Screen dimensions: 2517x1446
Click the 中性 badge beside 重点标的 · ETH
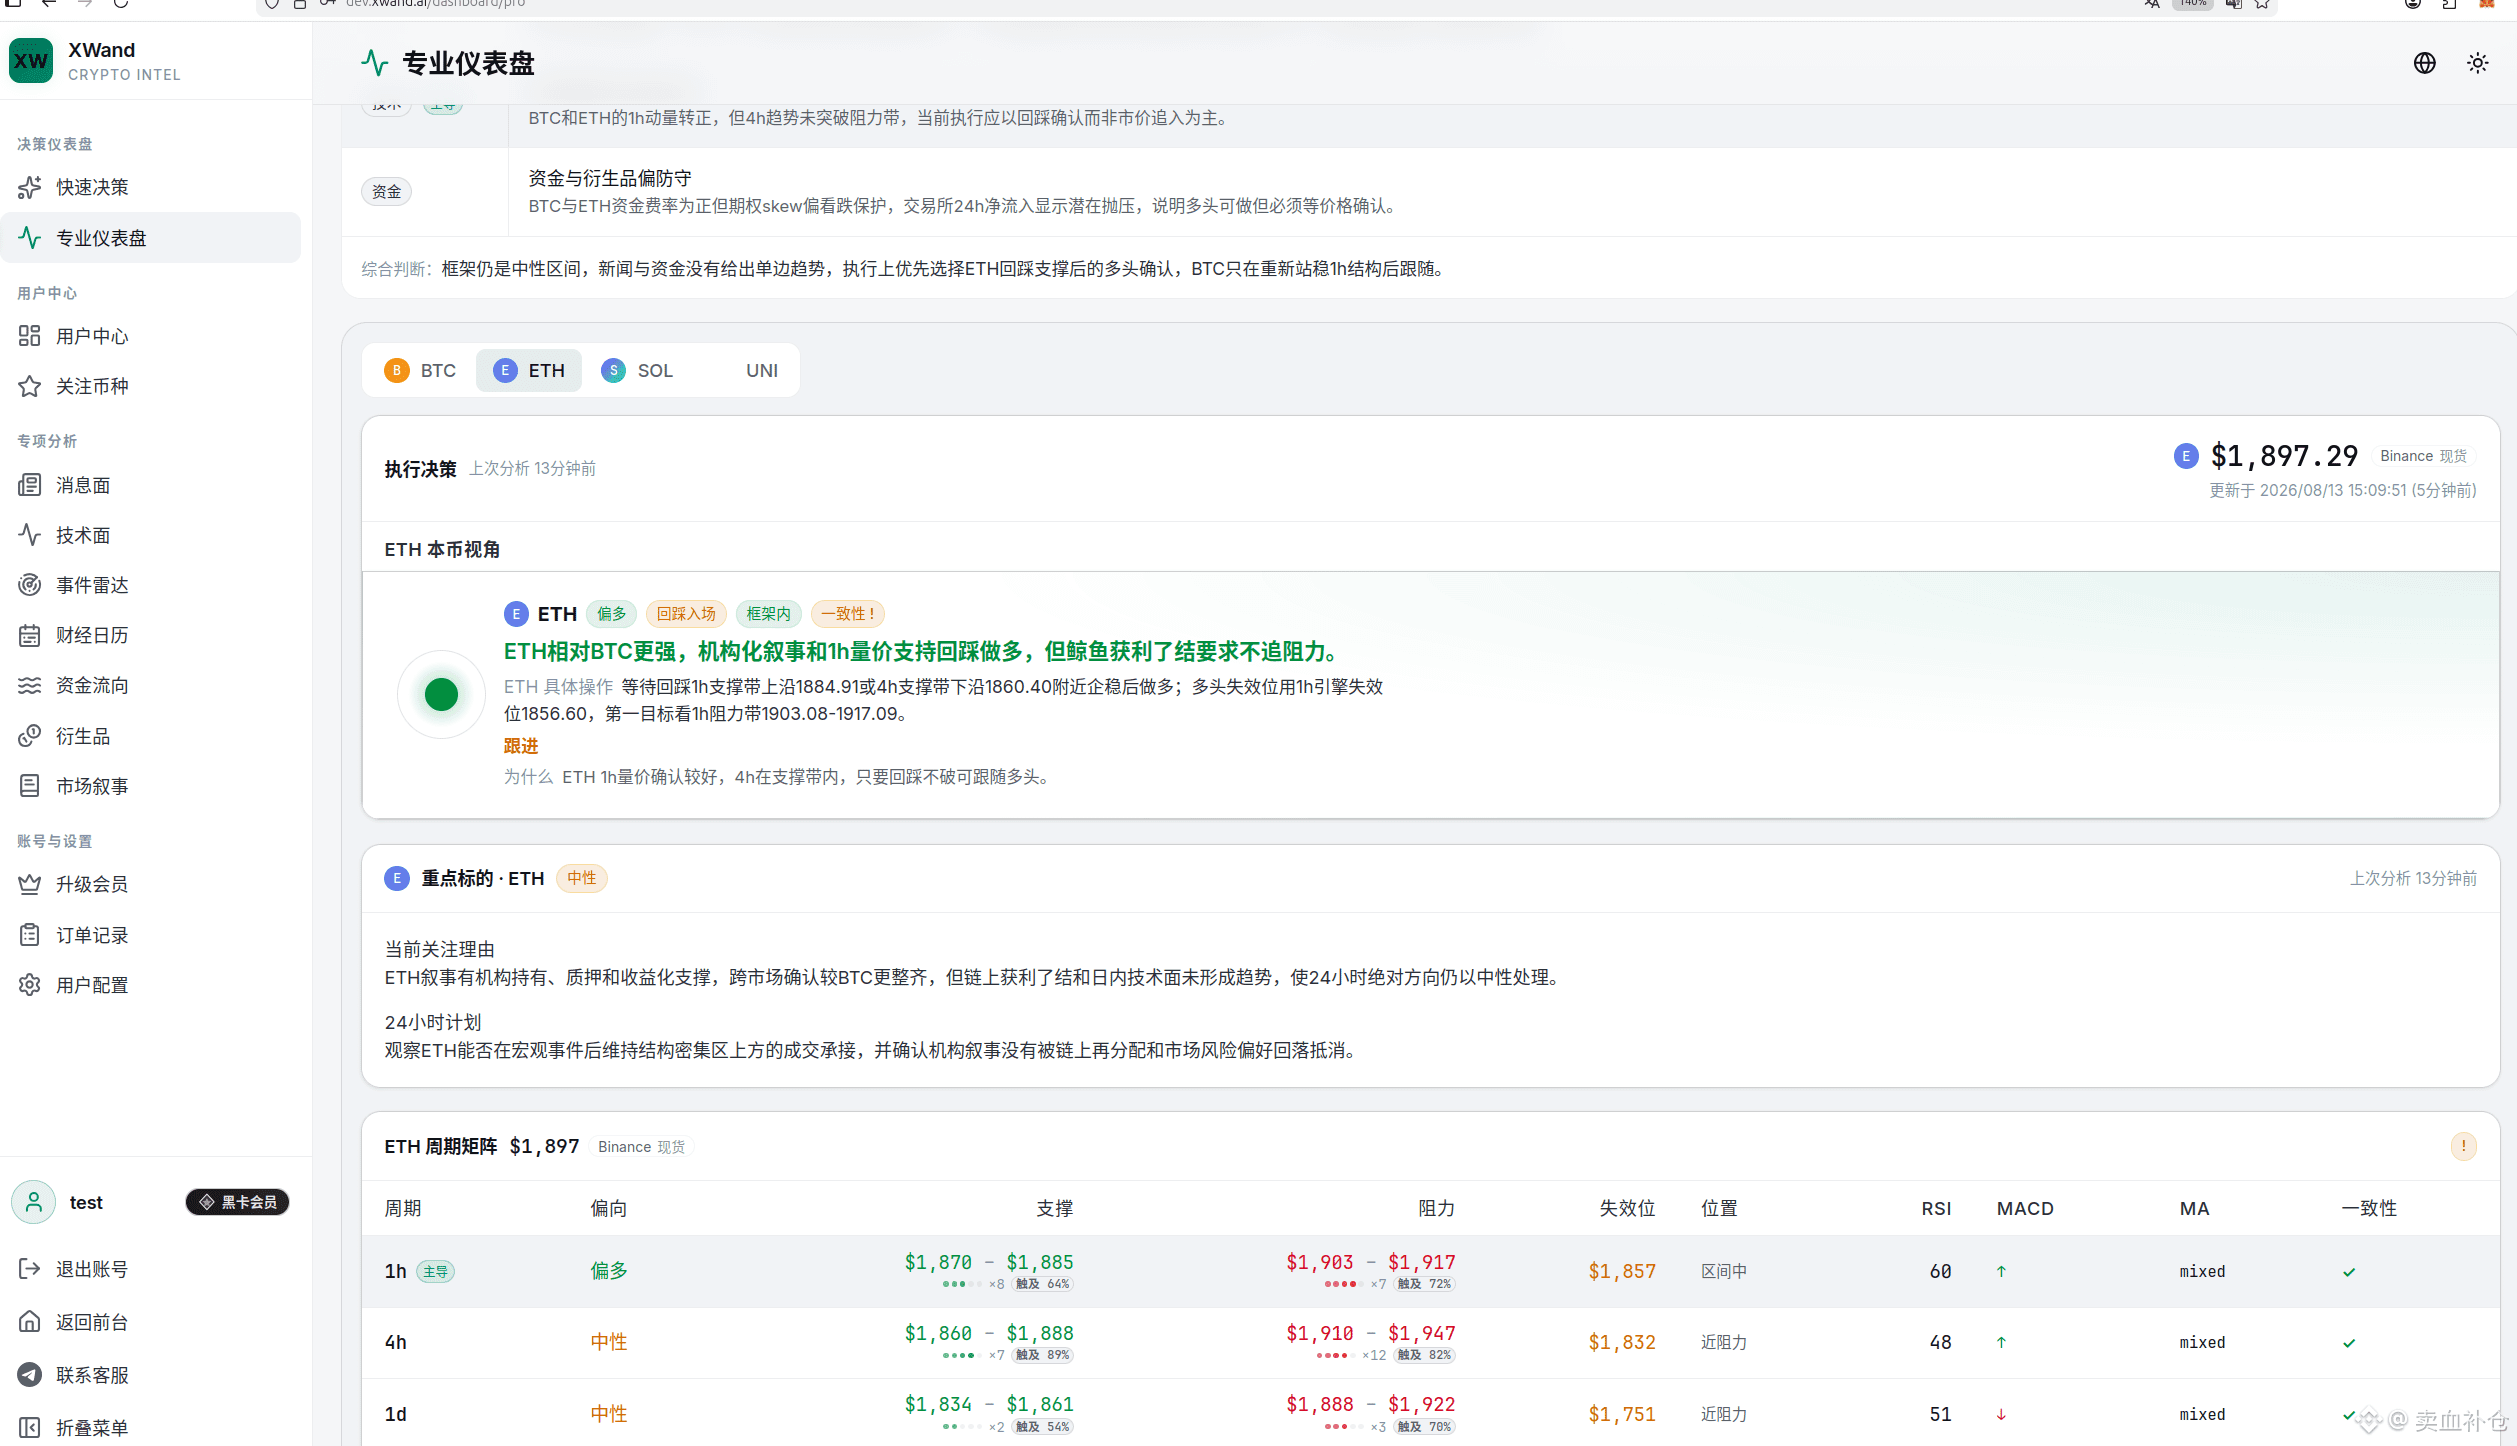tap(582, 878)
